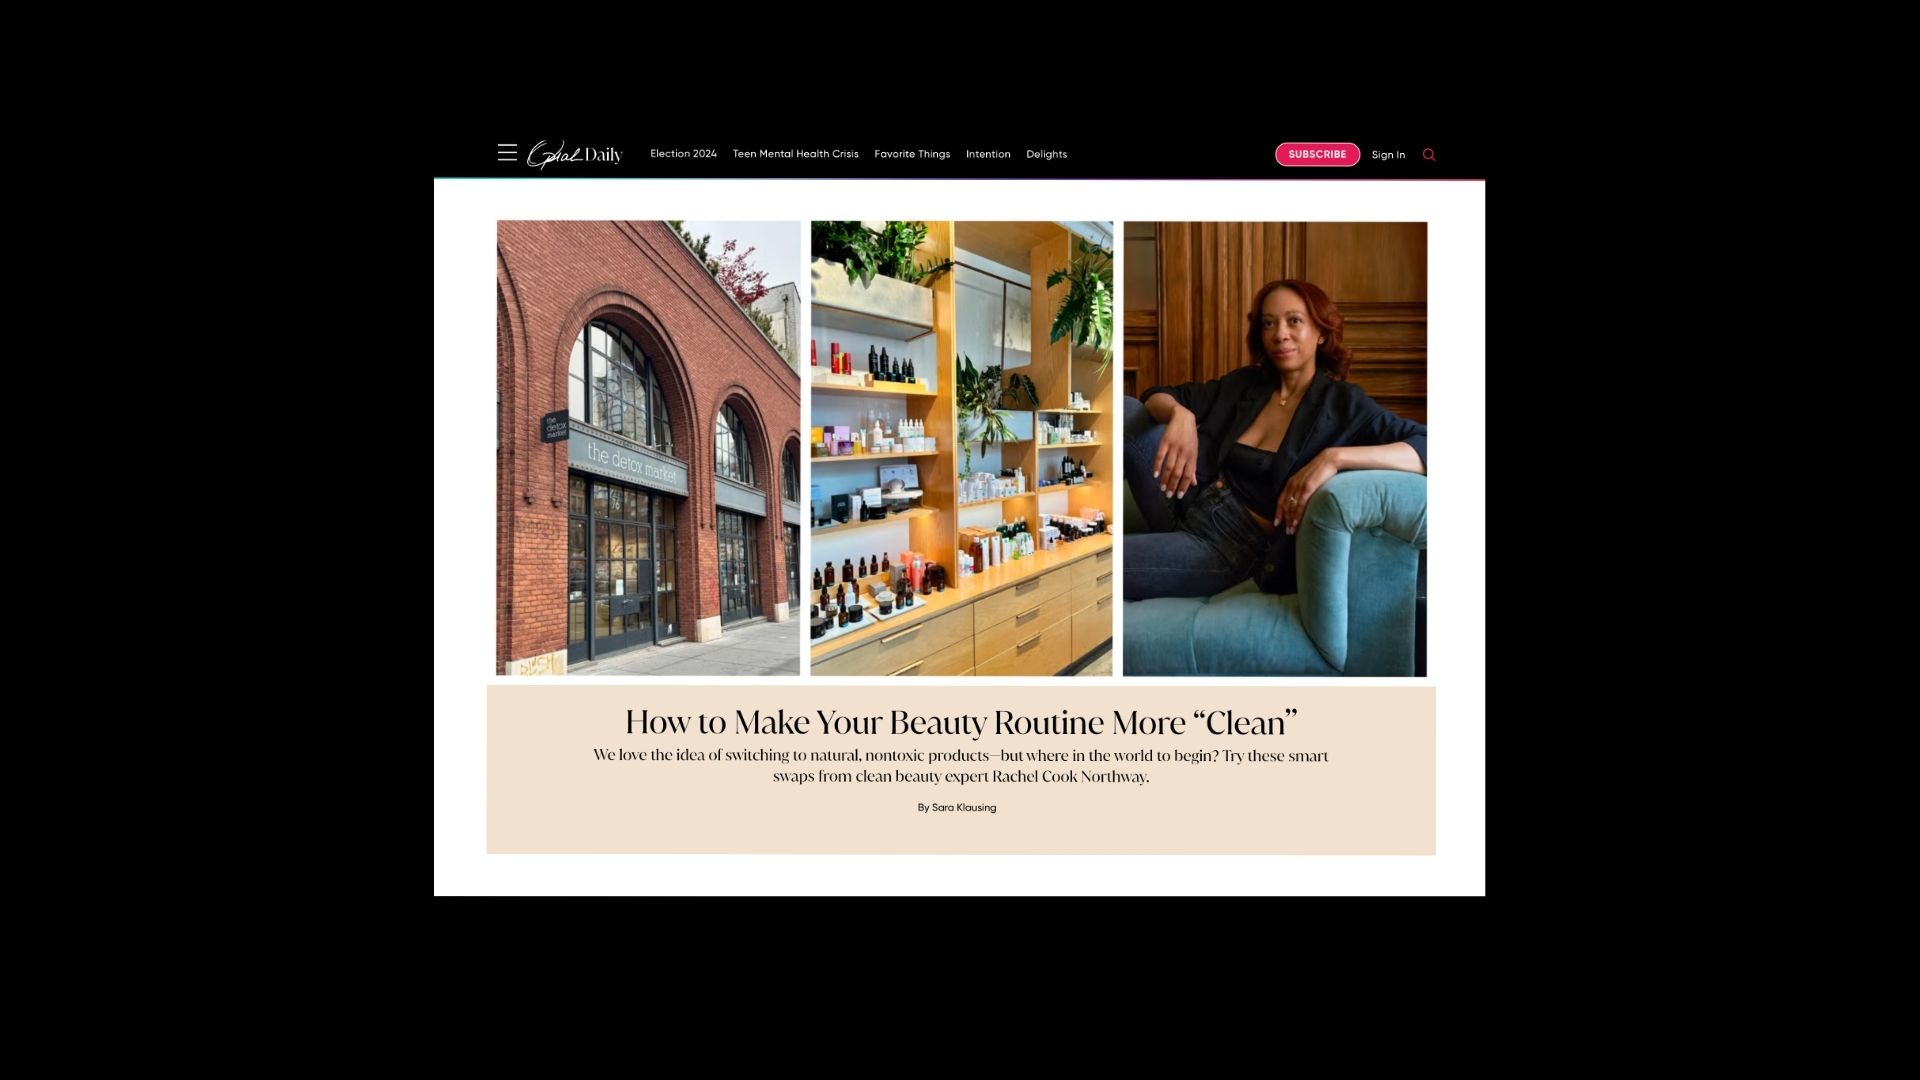Screen dimensions: 1920x1080
Task: Open the search magnifier icon
Action: 1429,155
